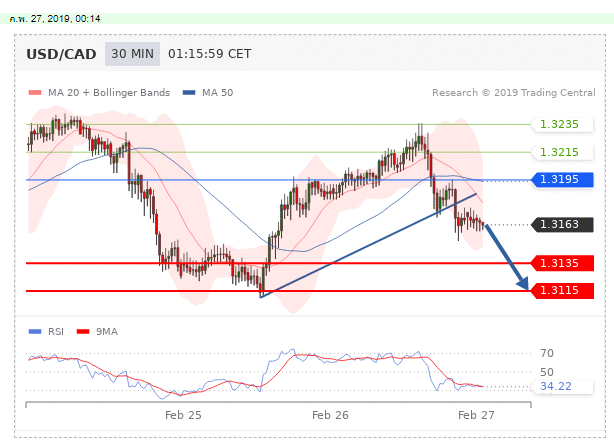
Task: Click the 9MA legend label text
Action: coord(107,332)
